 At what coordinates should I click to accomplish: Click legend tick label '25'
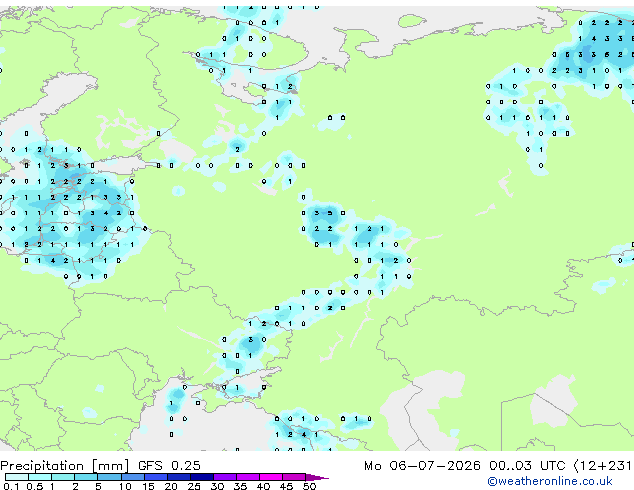click(194, 486)
